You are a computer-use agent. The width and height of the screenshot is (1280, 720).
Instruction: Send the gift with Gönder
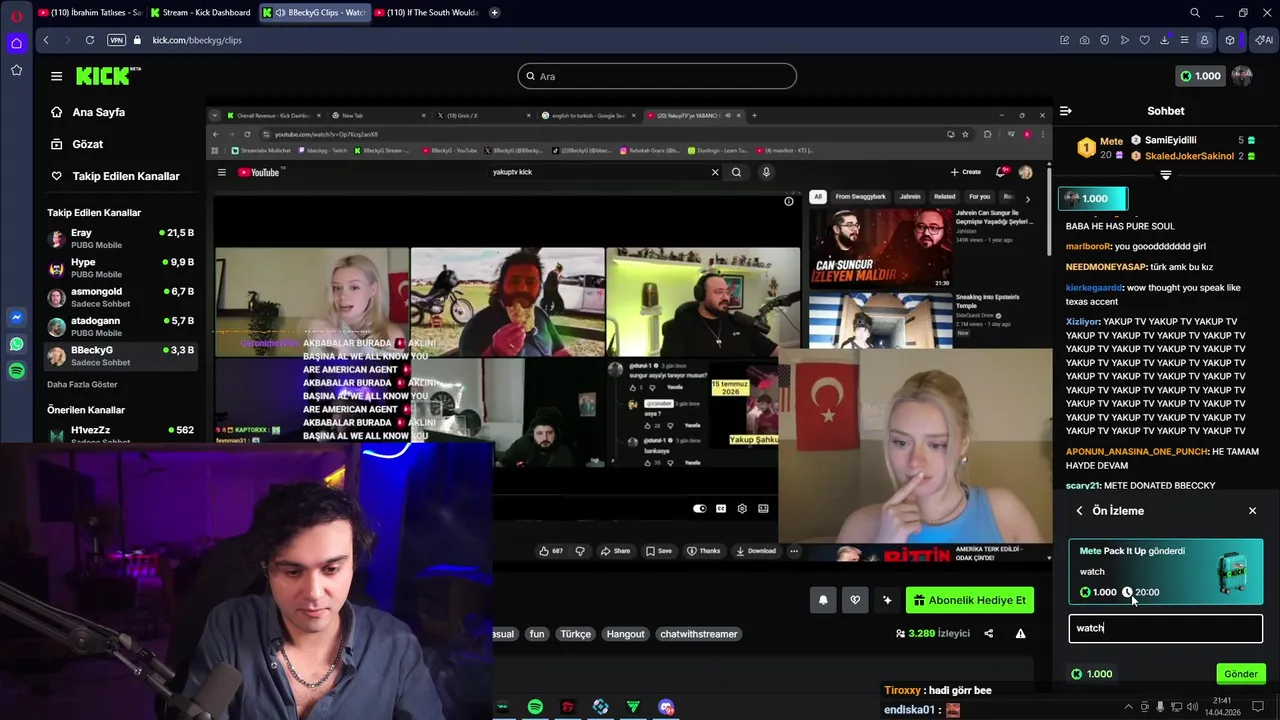tap(1240, 674)
